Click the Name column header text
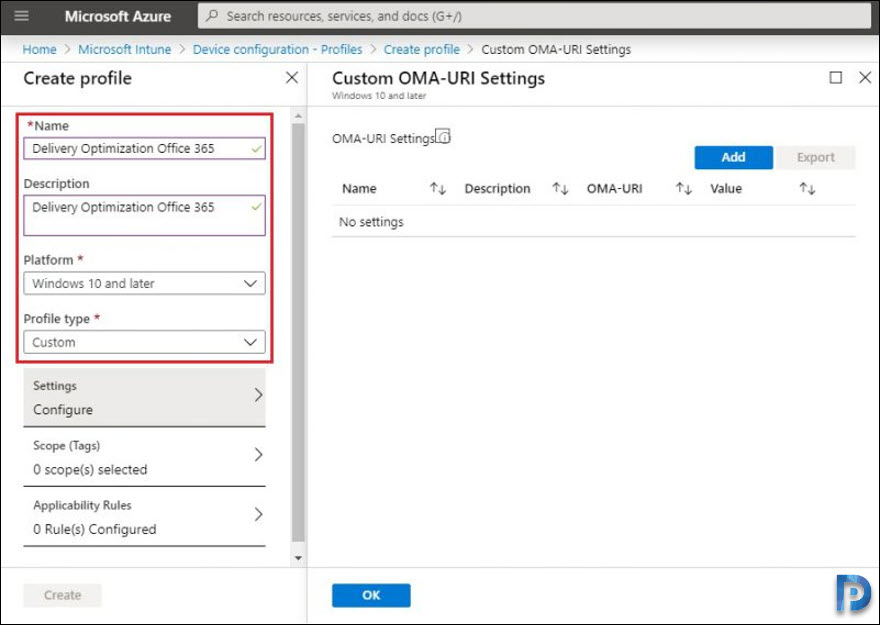The width and height of the screenshot is (880, 625). click(359, 189)
